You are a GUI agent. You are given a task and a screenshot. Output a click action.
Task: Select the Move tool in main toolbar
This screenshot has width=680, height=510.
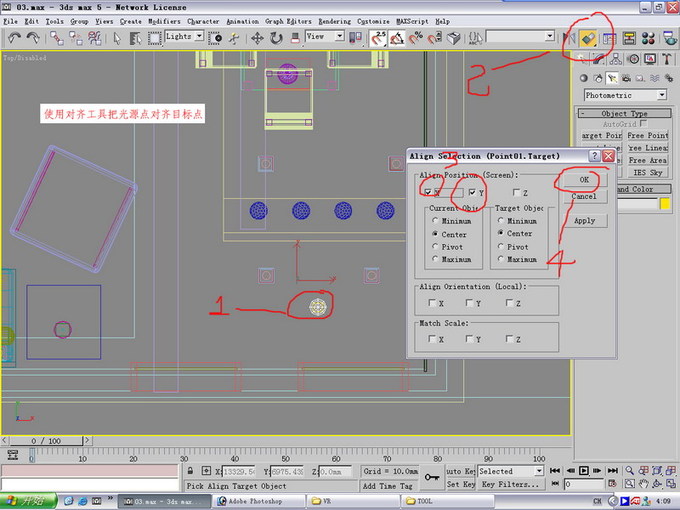(x=257, y=37)
